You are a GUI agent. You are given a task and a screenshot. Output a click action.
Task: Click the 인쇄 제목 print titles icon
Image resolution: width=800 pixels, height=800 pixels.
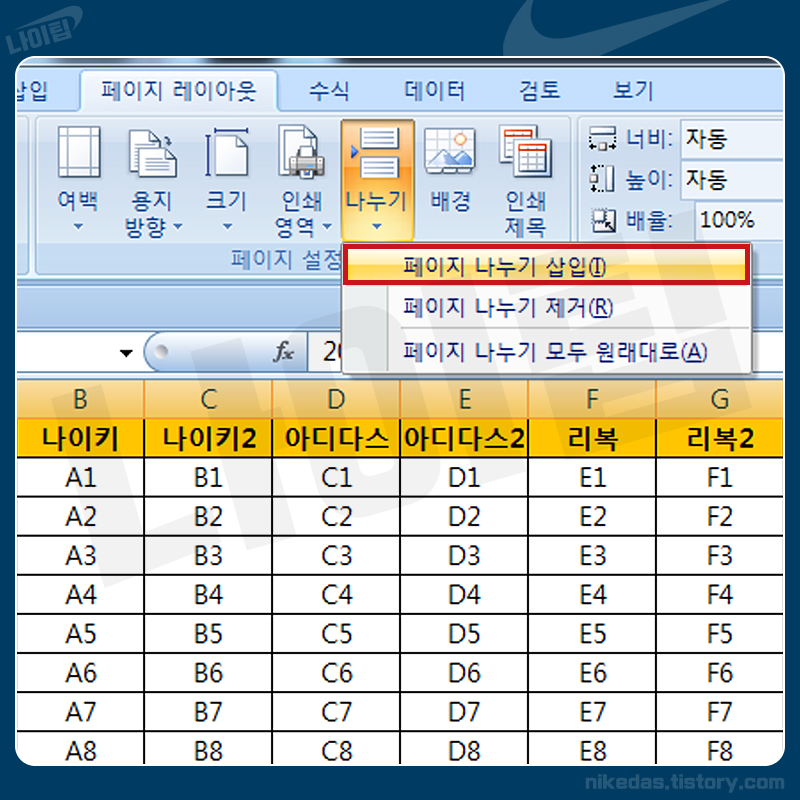(526, 151)
